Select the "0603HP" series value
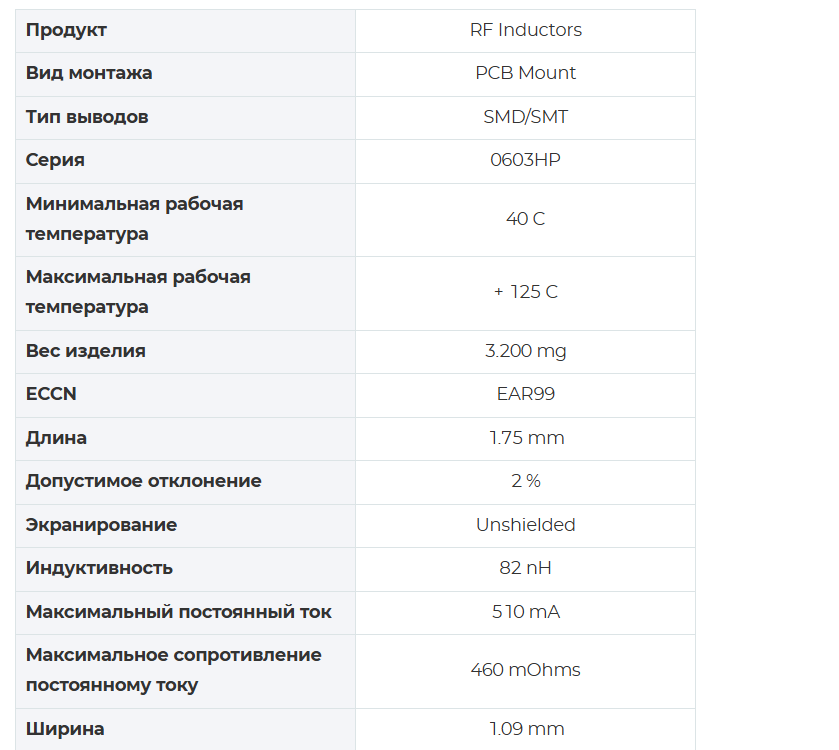839x750 pixels. coord(525,160)
